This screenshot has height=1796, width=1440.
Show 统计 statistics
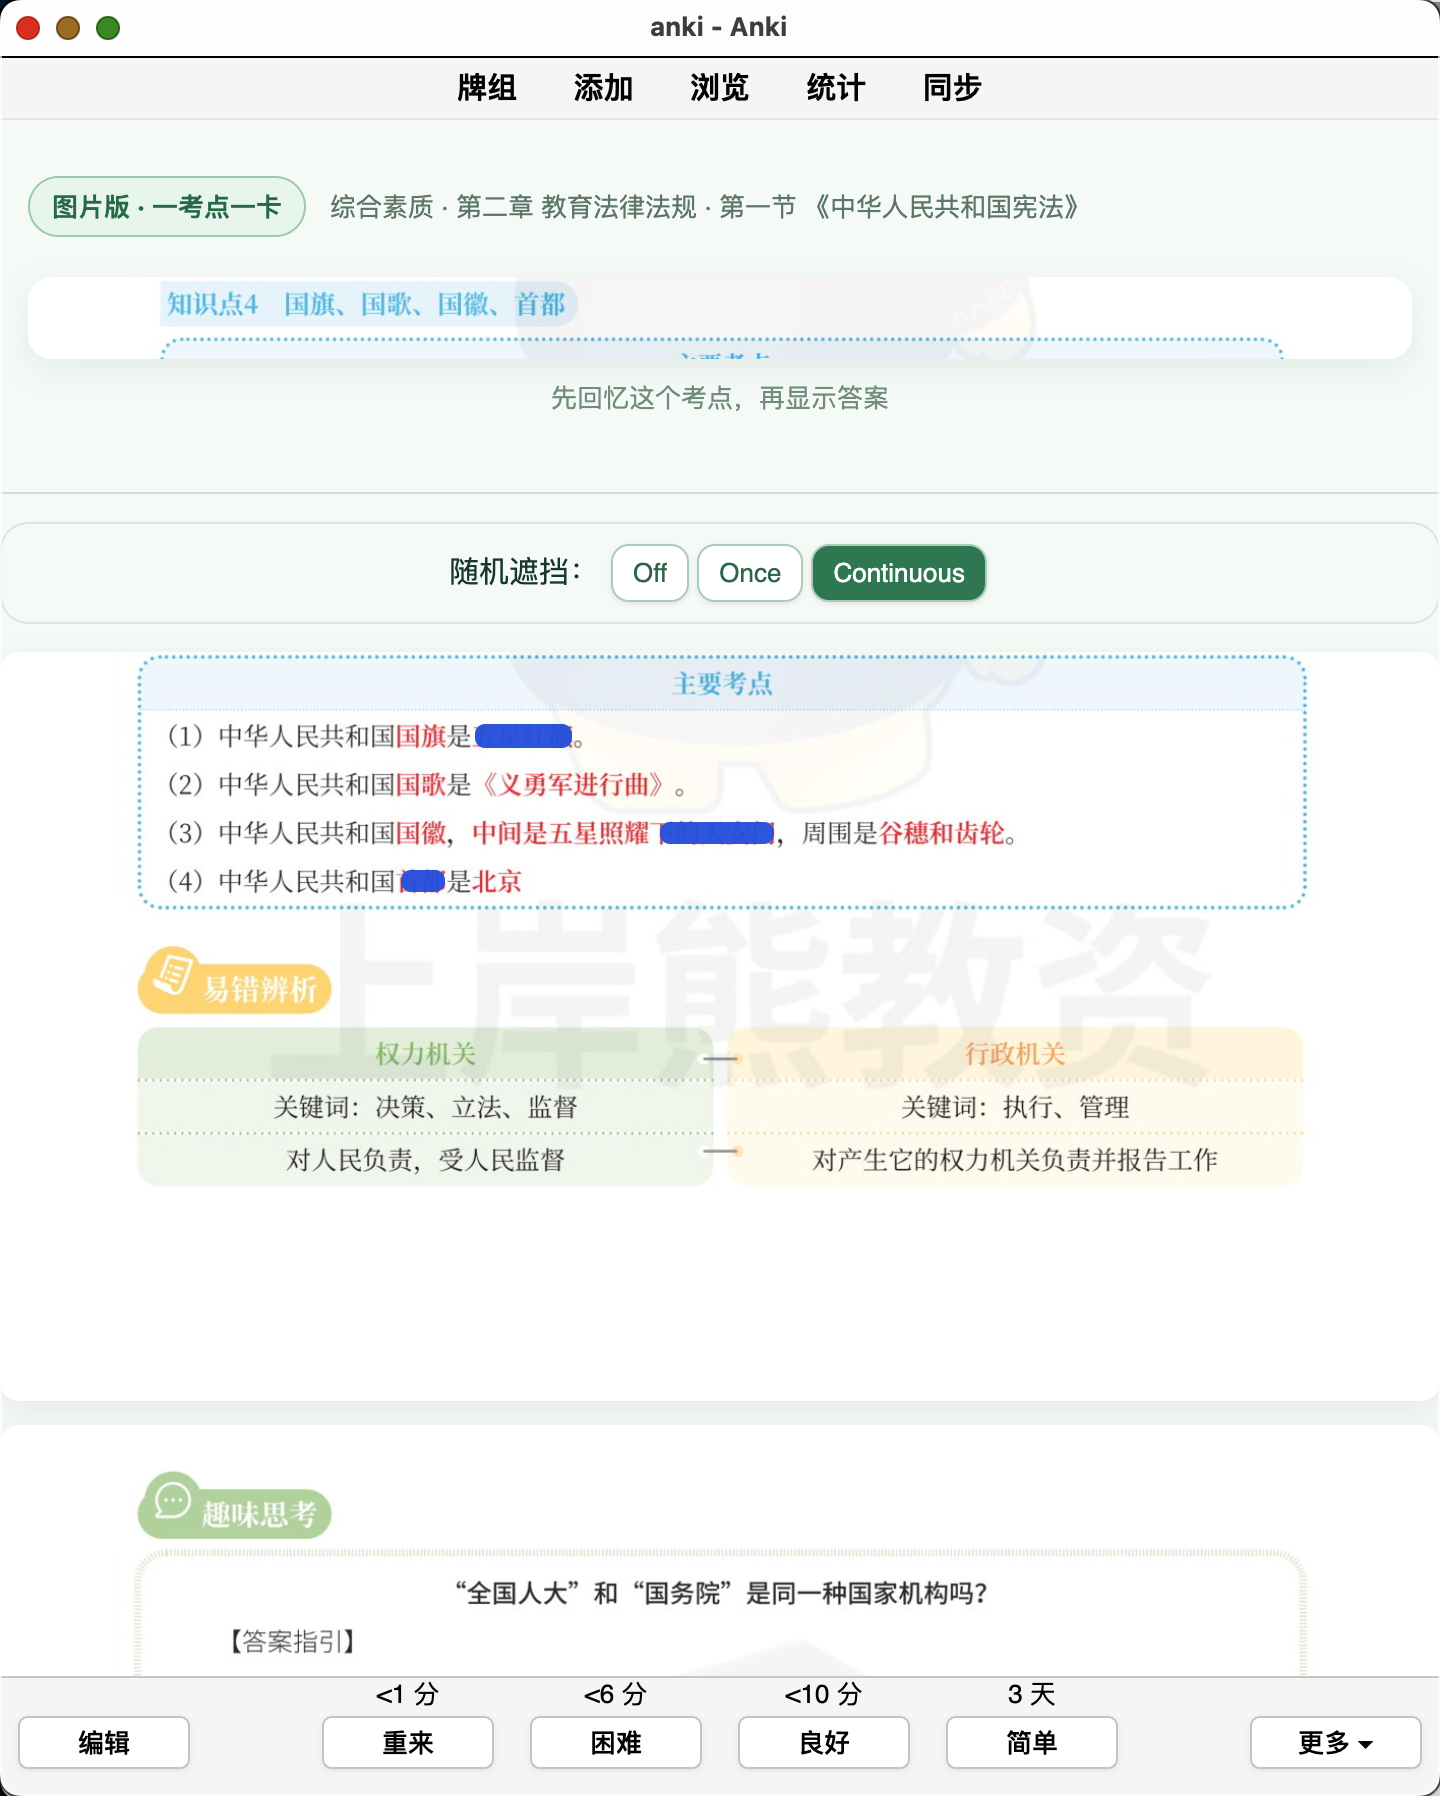pos(835,88)
